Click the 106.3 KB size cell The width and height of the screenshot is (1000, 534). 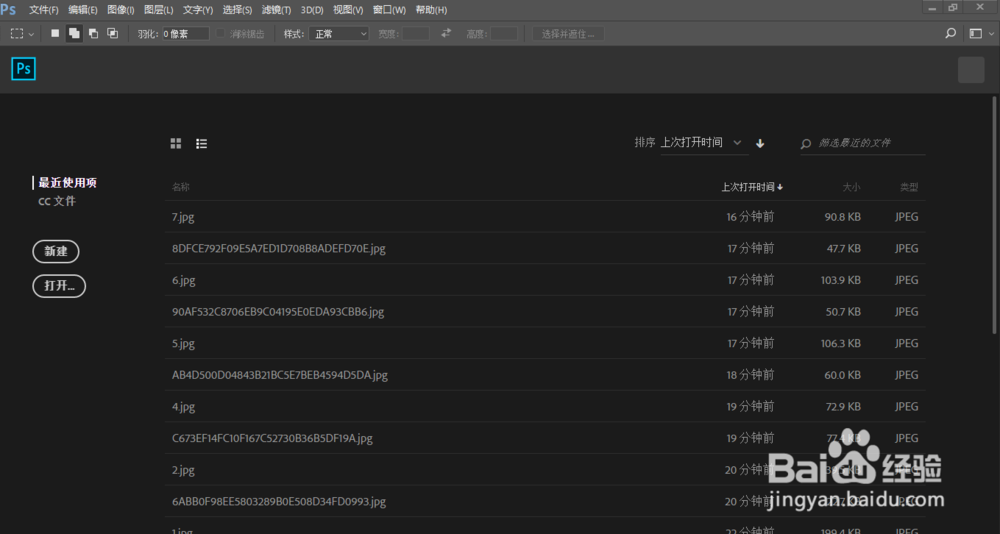point(841,343)
